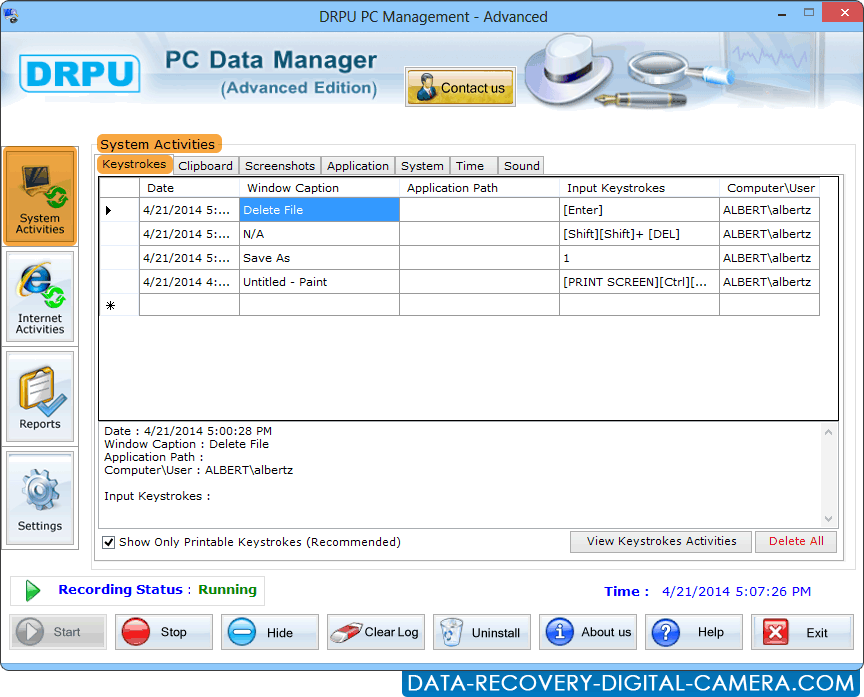Image resolution: width=864 pixels, height=697 pixels.
Task: Open Help with question mark button
Action: (x=694, y=632)
